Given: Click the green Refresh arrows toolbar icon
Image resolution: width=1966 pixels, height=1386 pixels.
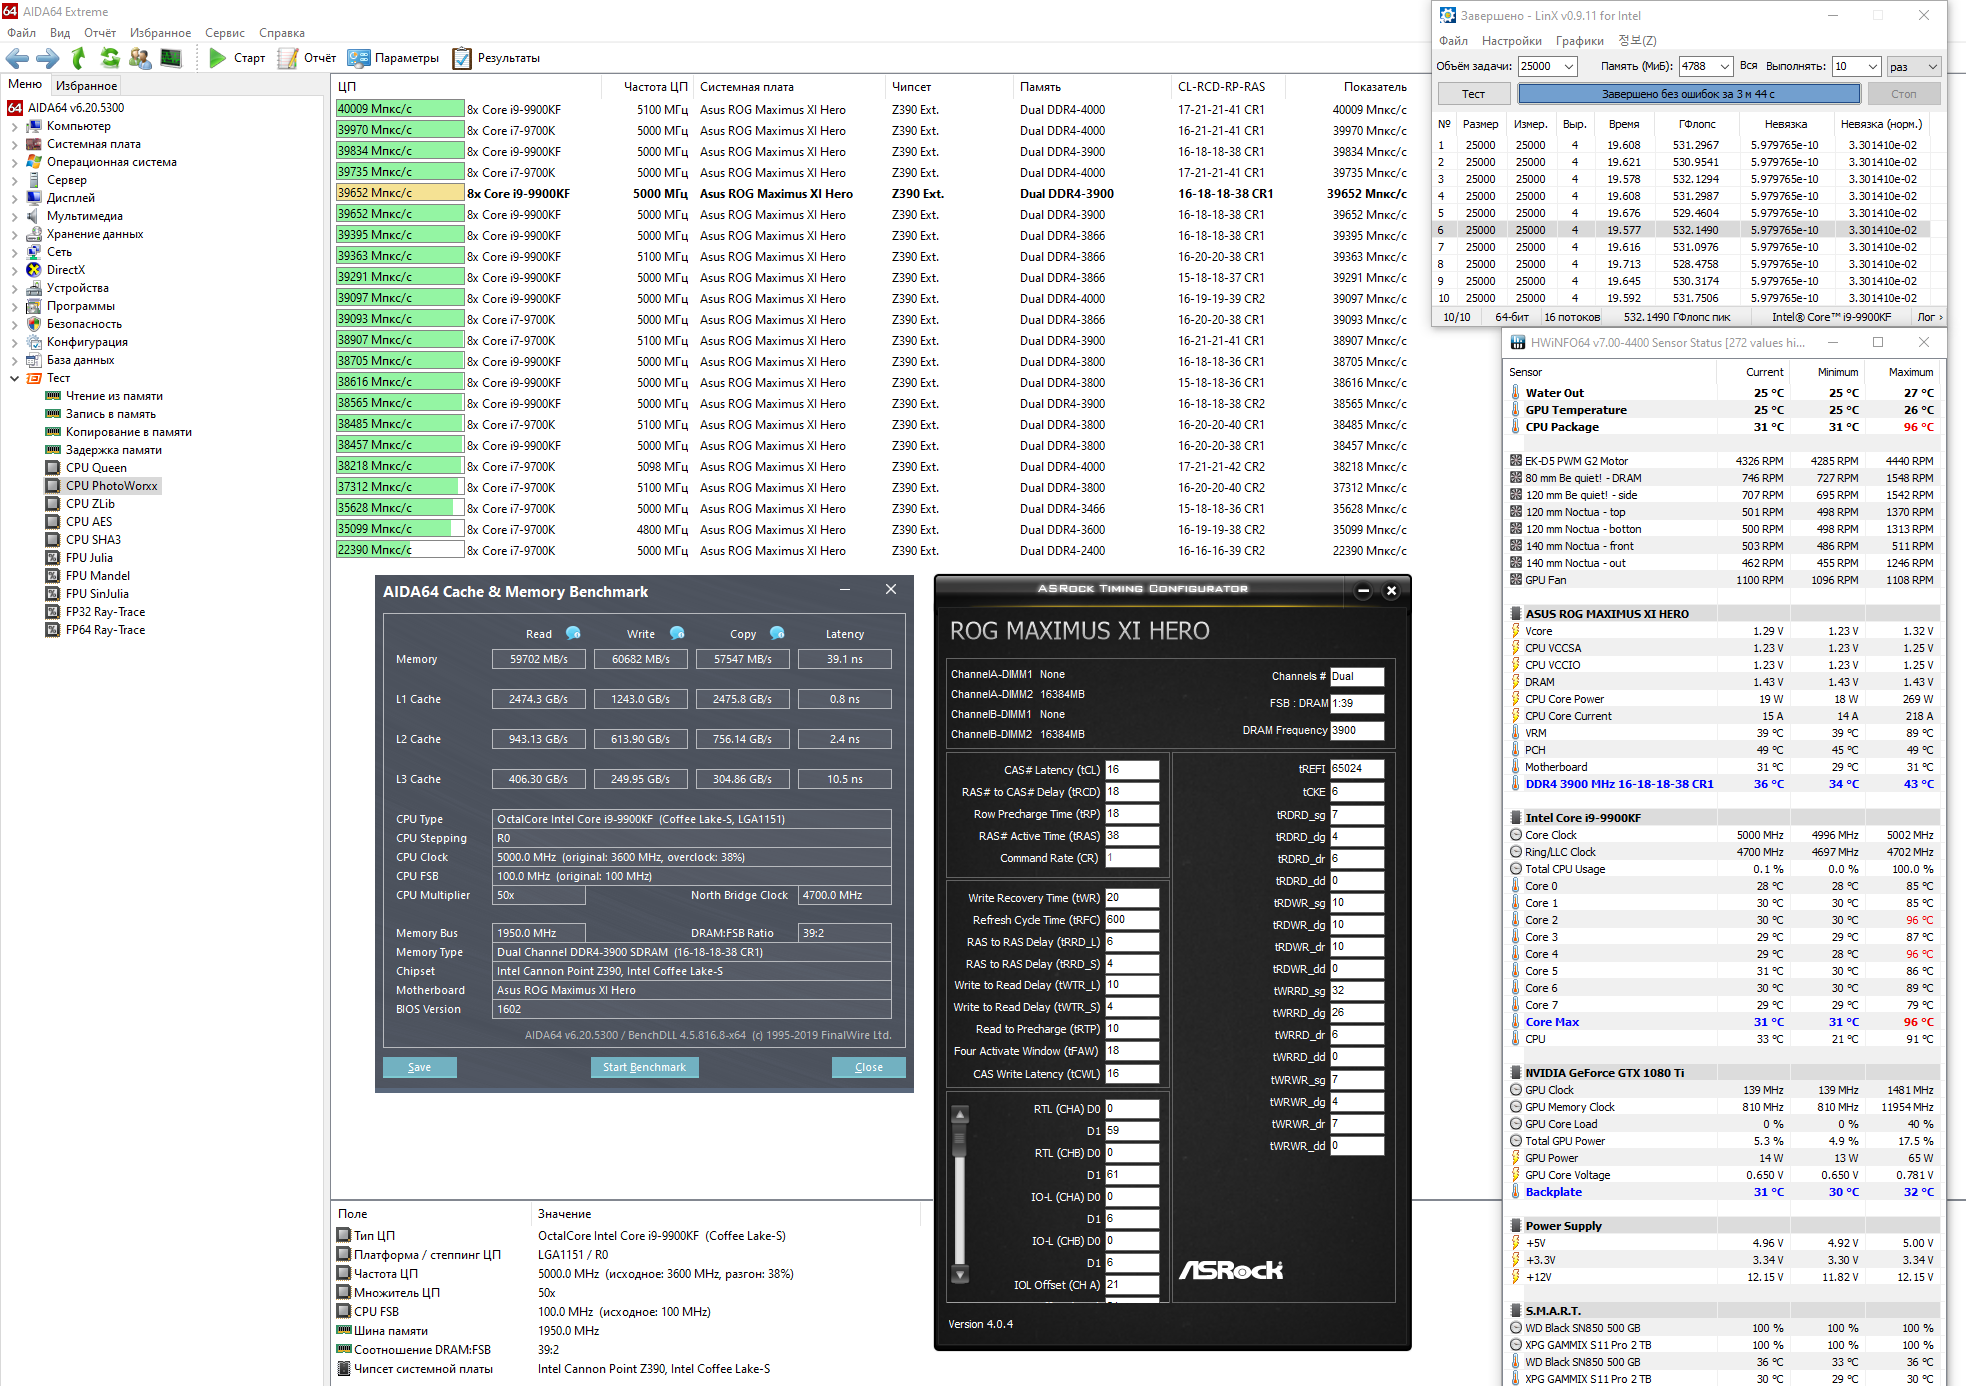Looking at the screenshot, I should [110, 58].
